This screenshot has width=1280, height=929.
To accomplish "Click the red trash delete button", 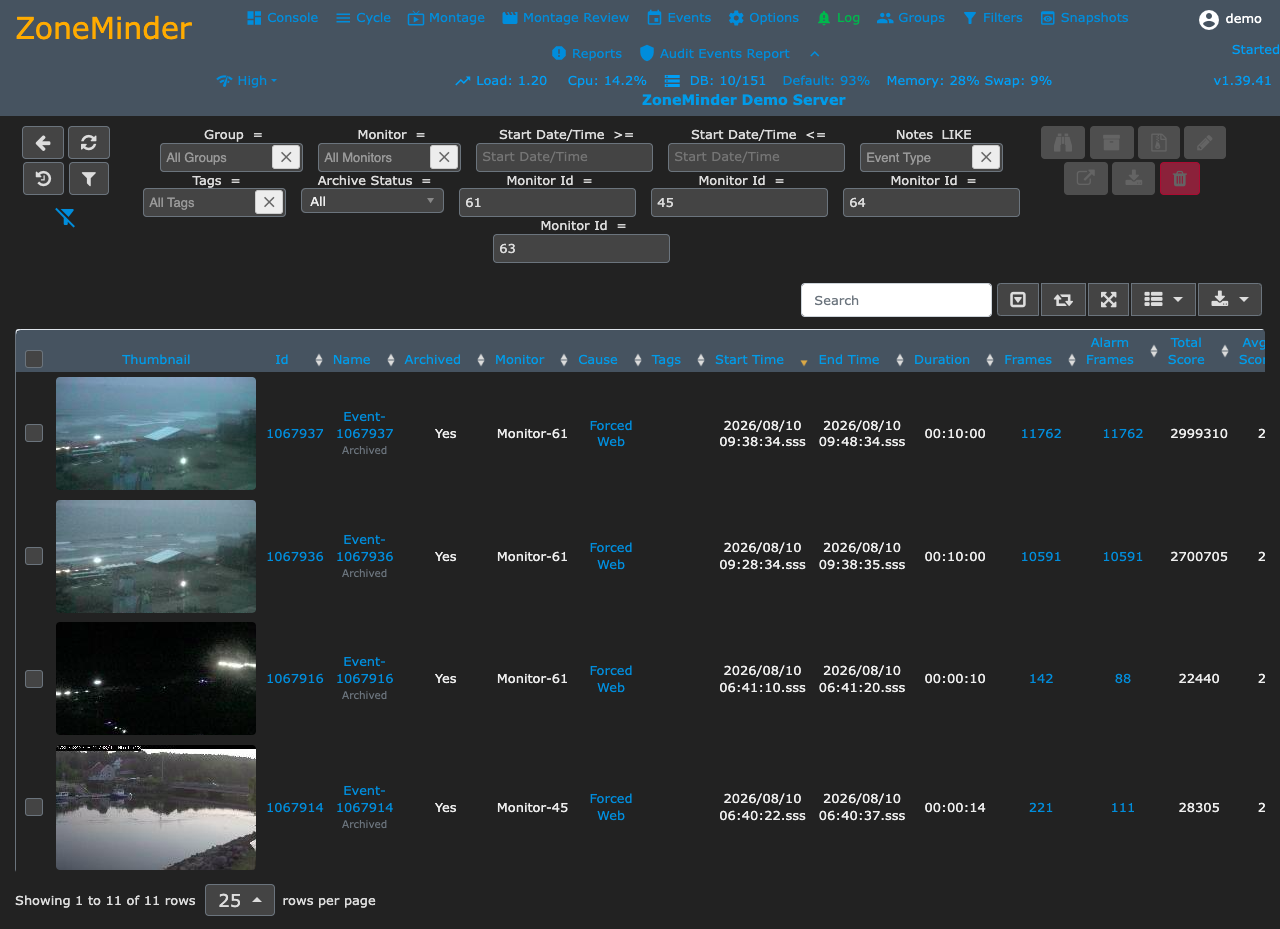I will click(1180, 179).
